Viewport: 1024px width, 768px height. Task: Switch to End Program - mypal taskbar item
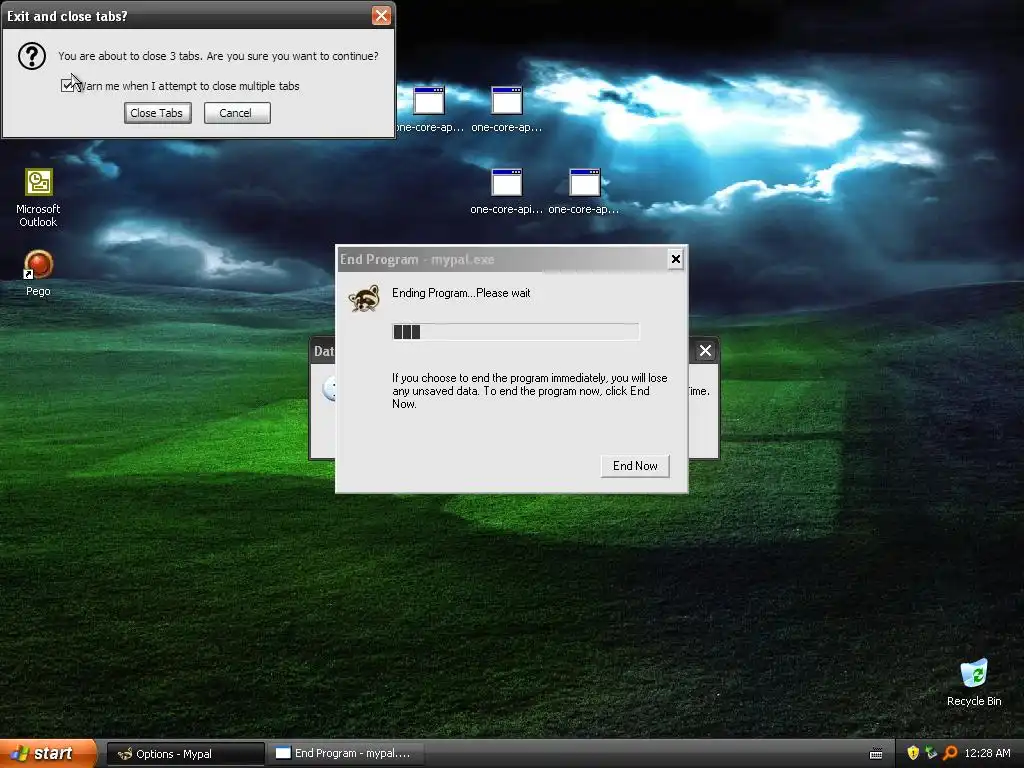click(x=344, y=754)
